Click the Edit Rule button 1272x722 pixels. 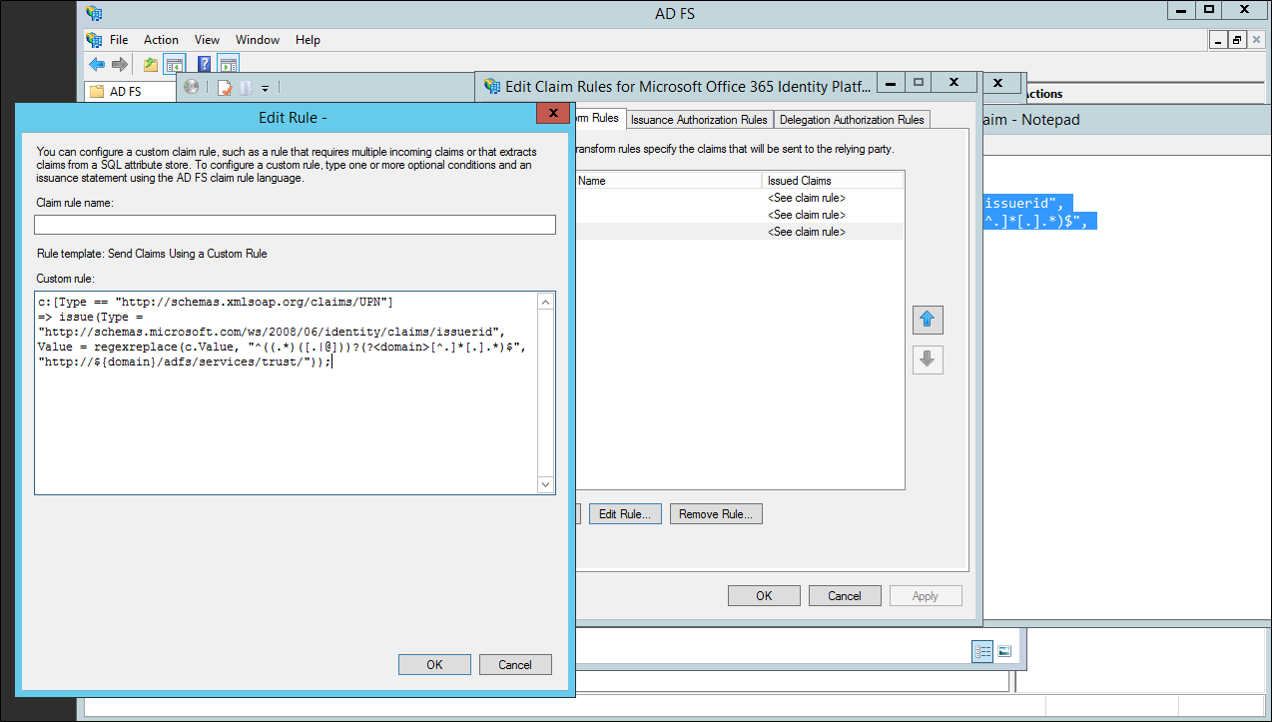[625, 513]
